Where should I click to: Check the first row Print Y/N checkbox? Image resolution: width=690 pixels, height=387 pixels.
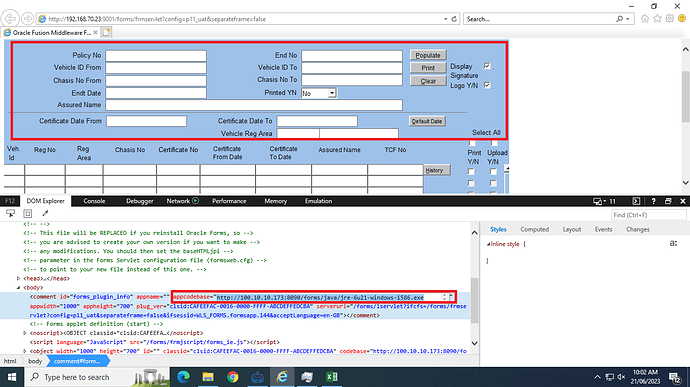click(x=471, y=172)
